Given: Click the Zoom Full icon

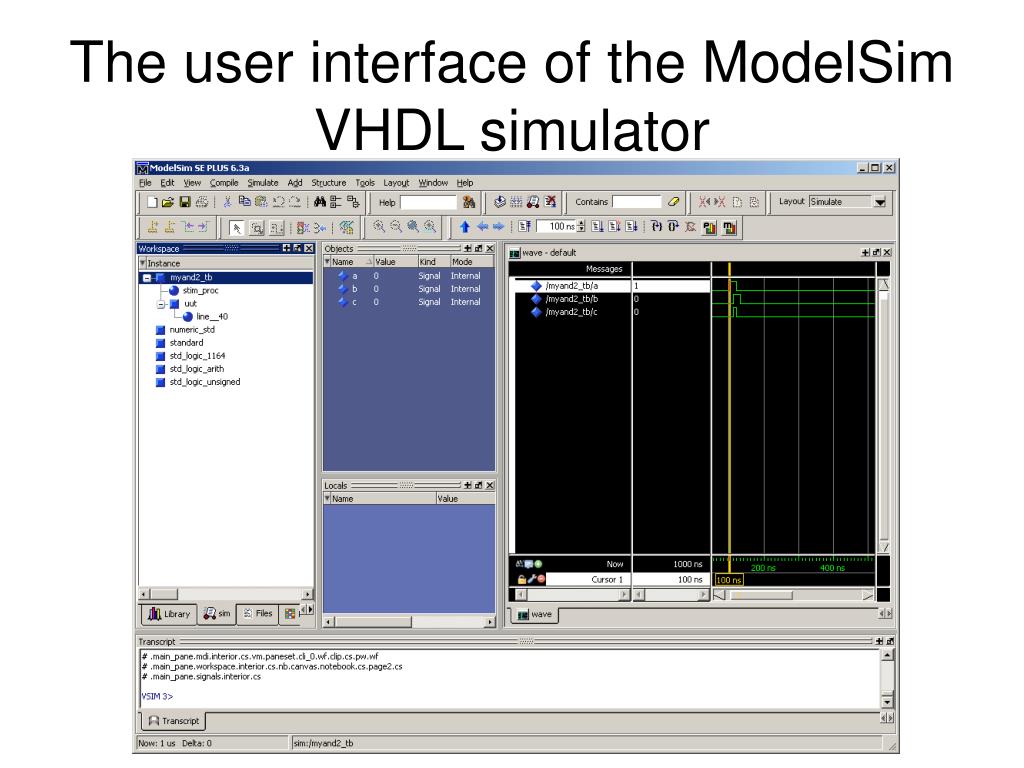Looking at the screenshot, I should pyautogui.click(x=413, y=227).
